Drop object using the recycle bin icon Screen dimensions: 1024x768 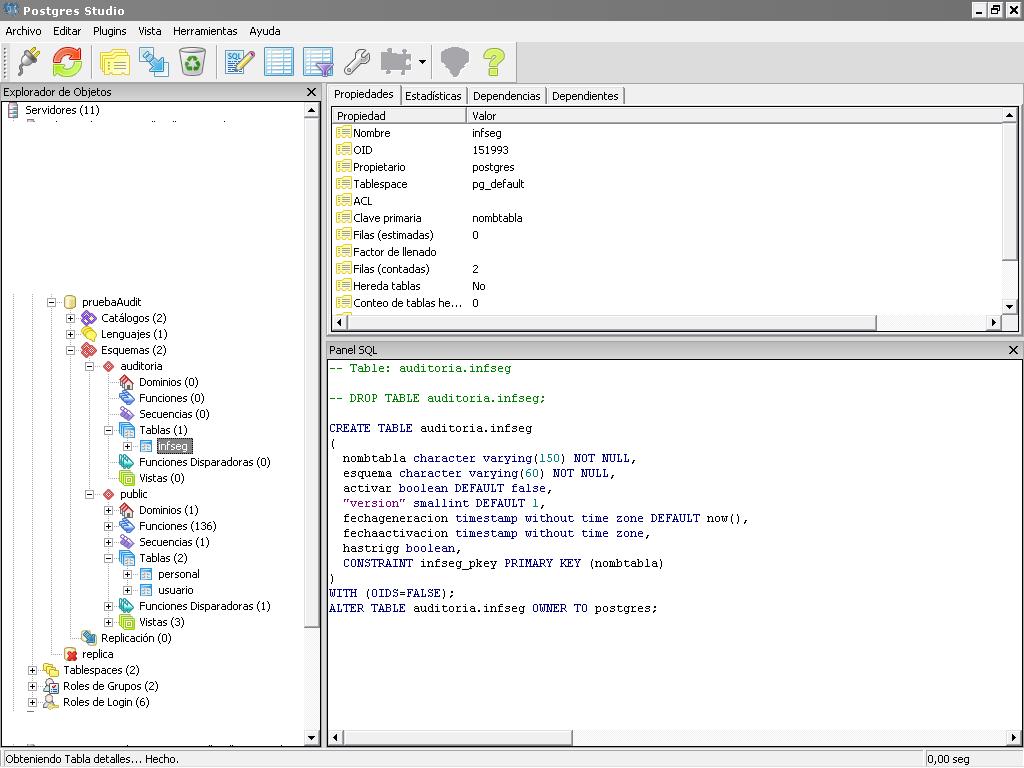pyautogui.click(x=193, y=62)
